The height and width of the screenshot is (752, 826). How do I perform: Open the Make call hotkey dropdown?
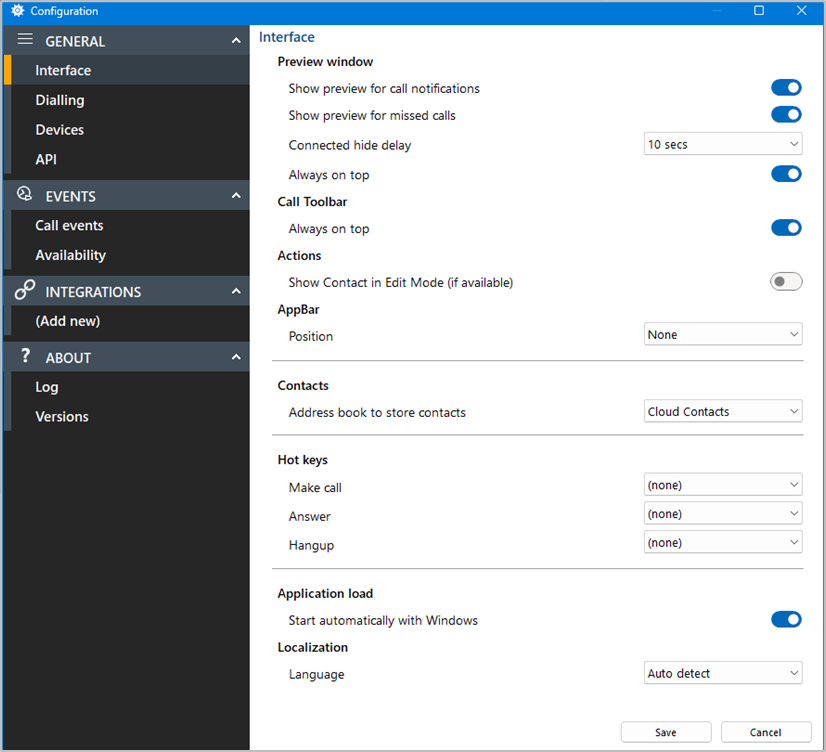pos(723,484)
